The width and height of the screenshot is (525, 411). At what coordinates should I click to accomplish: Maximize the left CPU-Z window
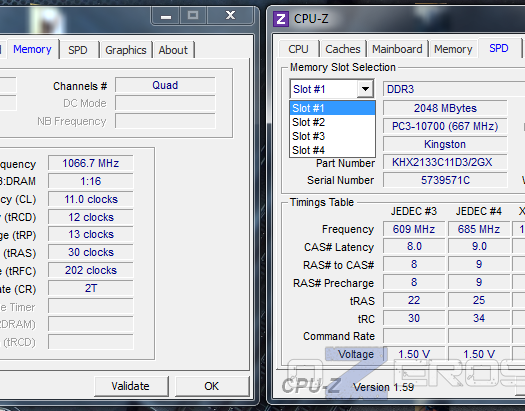[193, 16]
